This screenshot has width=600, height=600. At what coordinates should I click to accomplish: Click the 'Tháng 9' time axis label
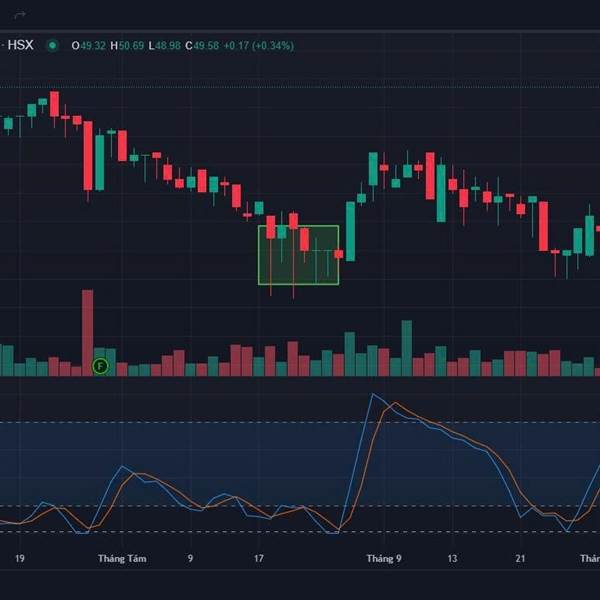pyautogui.click(x=384, y=559)
